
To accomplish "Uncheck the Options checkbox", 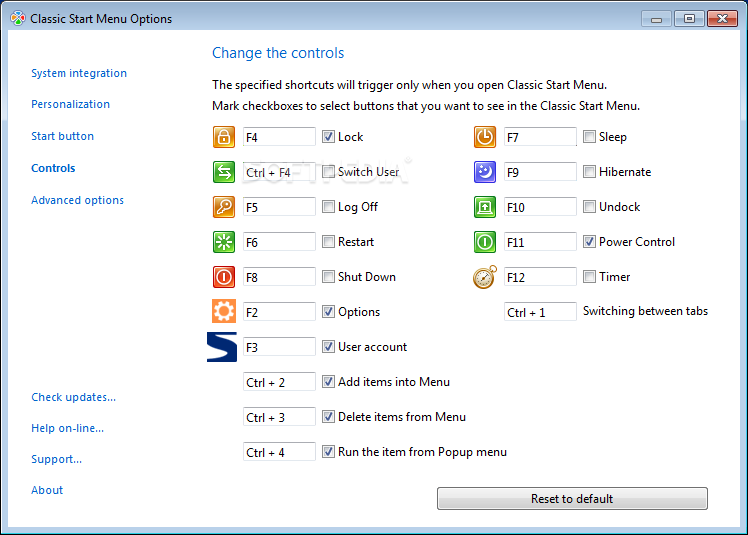I will pos(328,312).
